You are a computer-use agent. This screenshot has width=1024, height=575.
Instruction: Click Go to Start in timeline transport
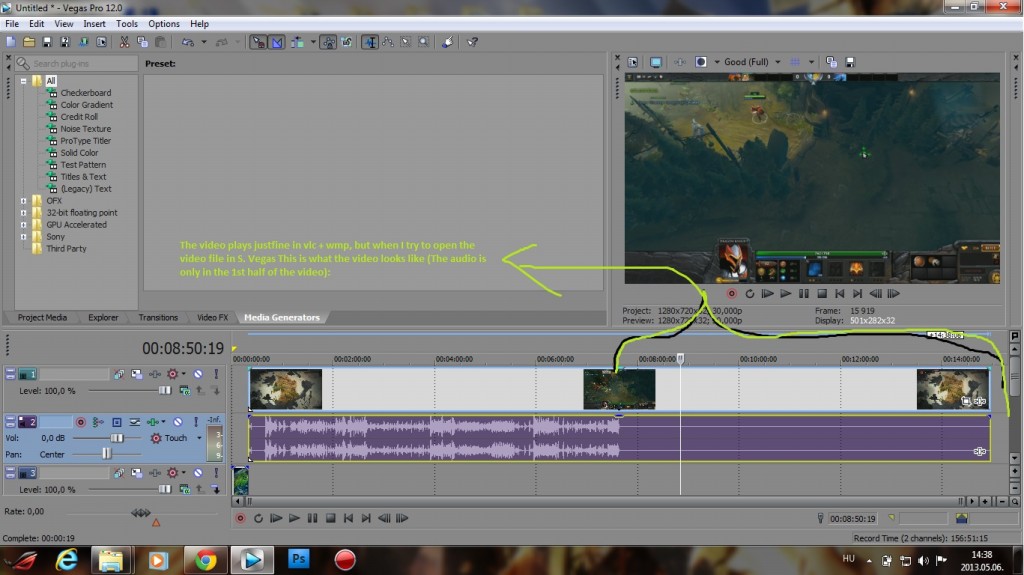click(349, 518)
